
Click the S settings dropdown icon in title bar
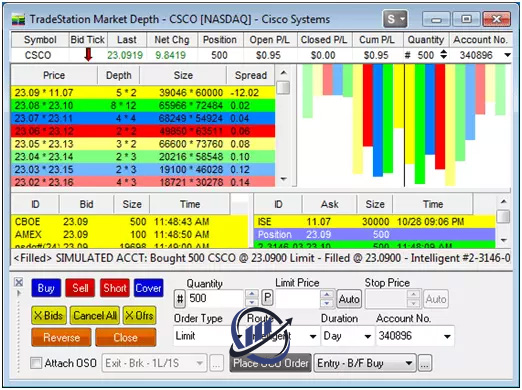click(x=395, y=19)
